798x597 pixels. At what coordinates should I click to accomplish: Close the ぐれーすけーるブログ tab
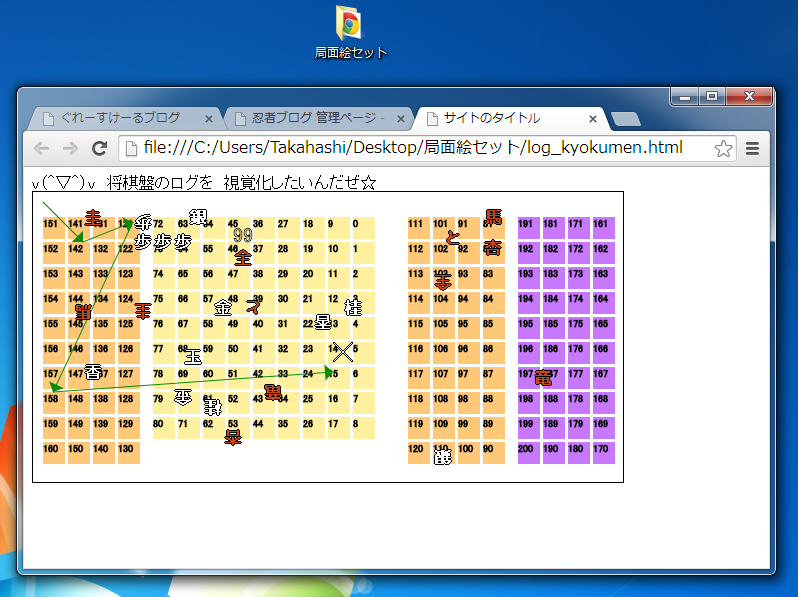coord(209,119)
